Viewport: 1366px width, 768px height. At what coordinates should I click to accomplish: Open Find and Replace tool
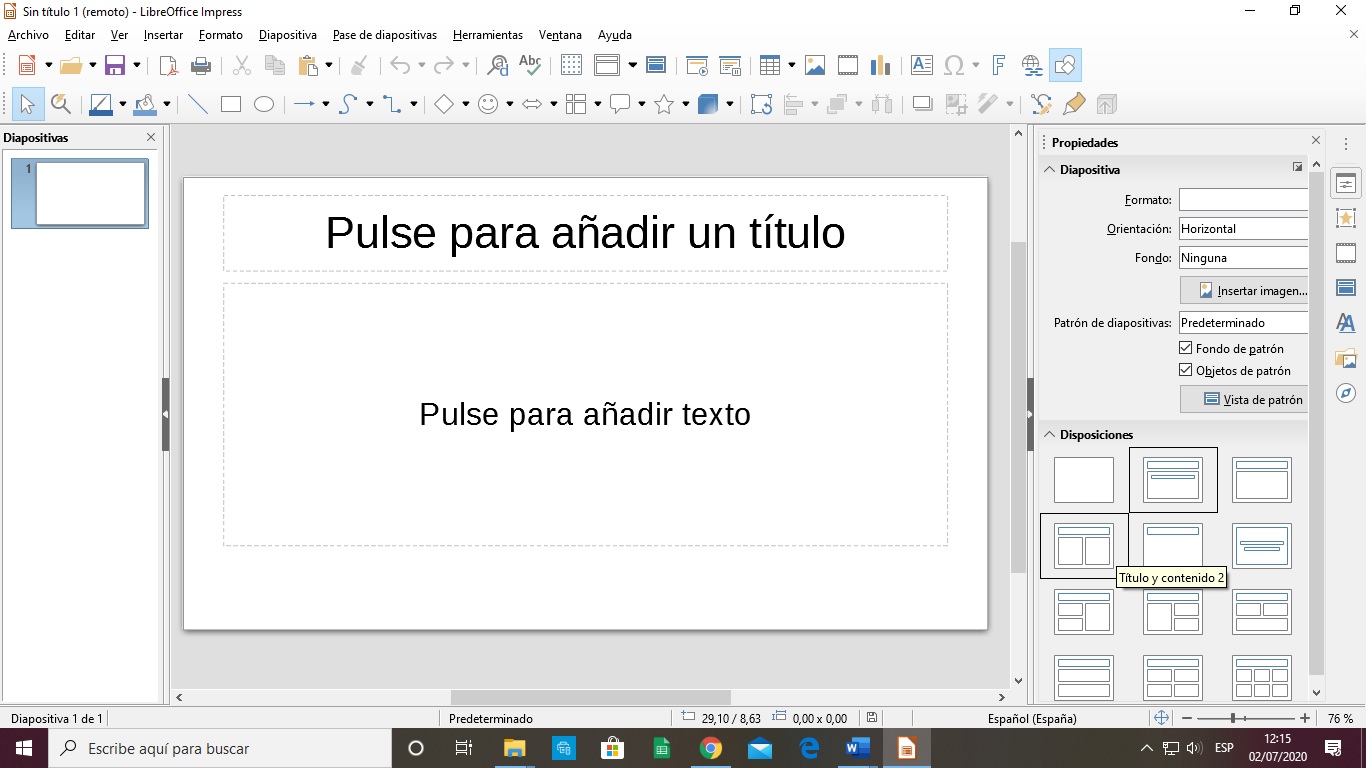[497, 66]
